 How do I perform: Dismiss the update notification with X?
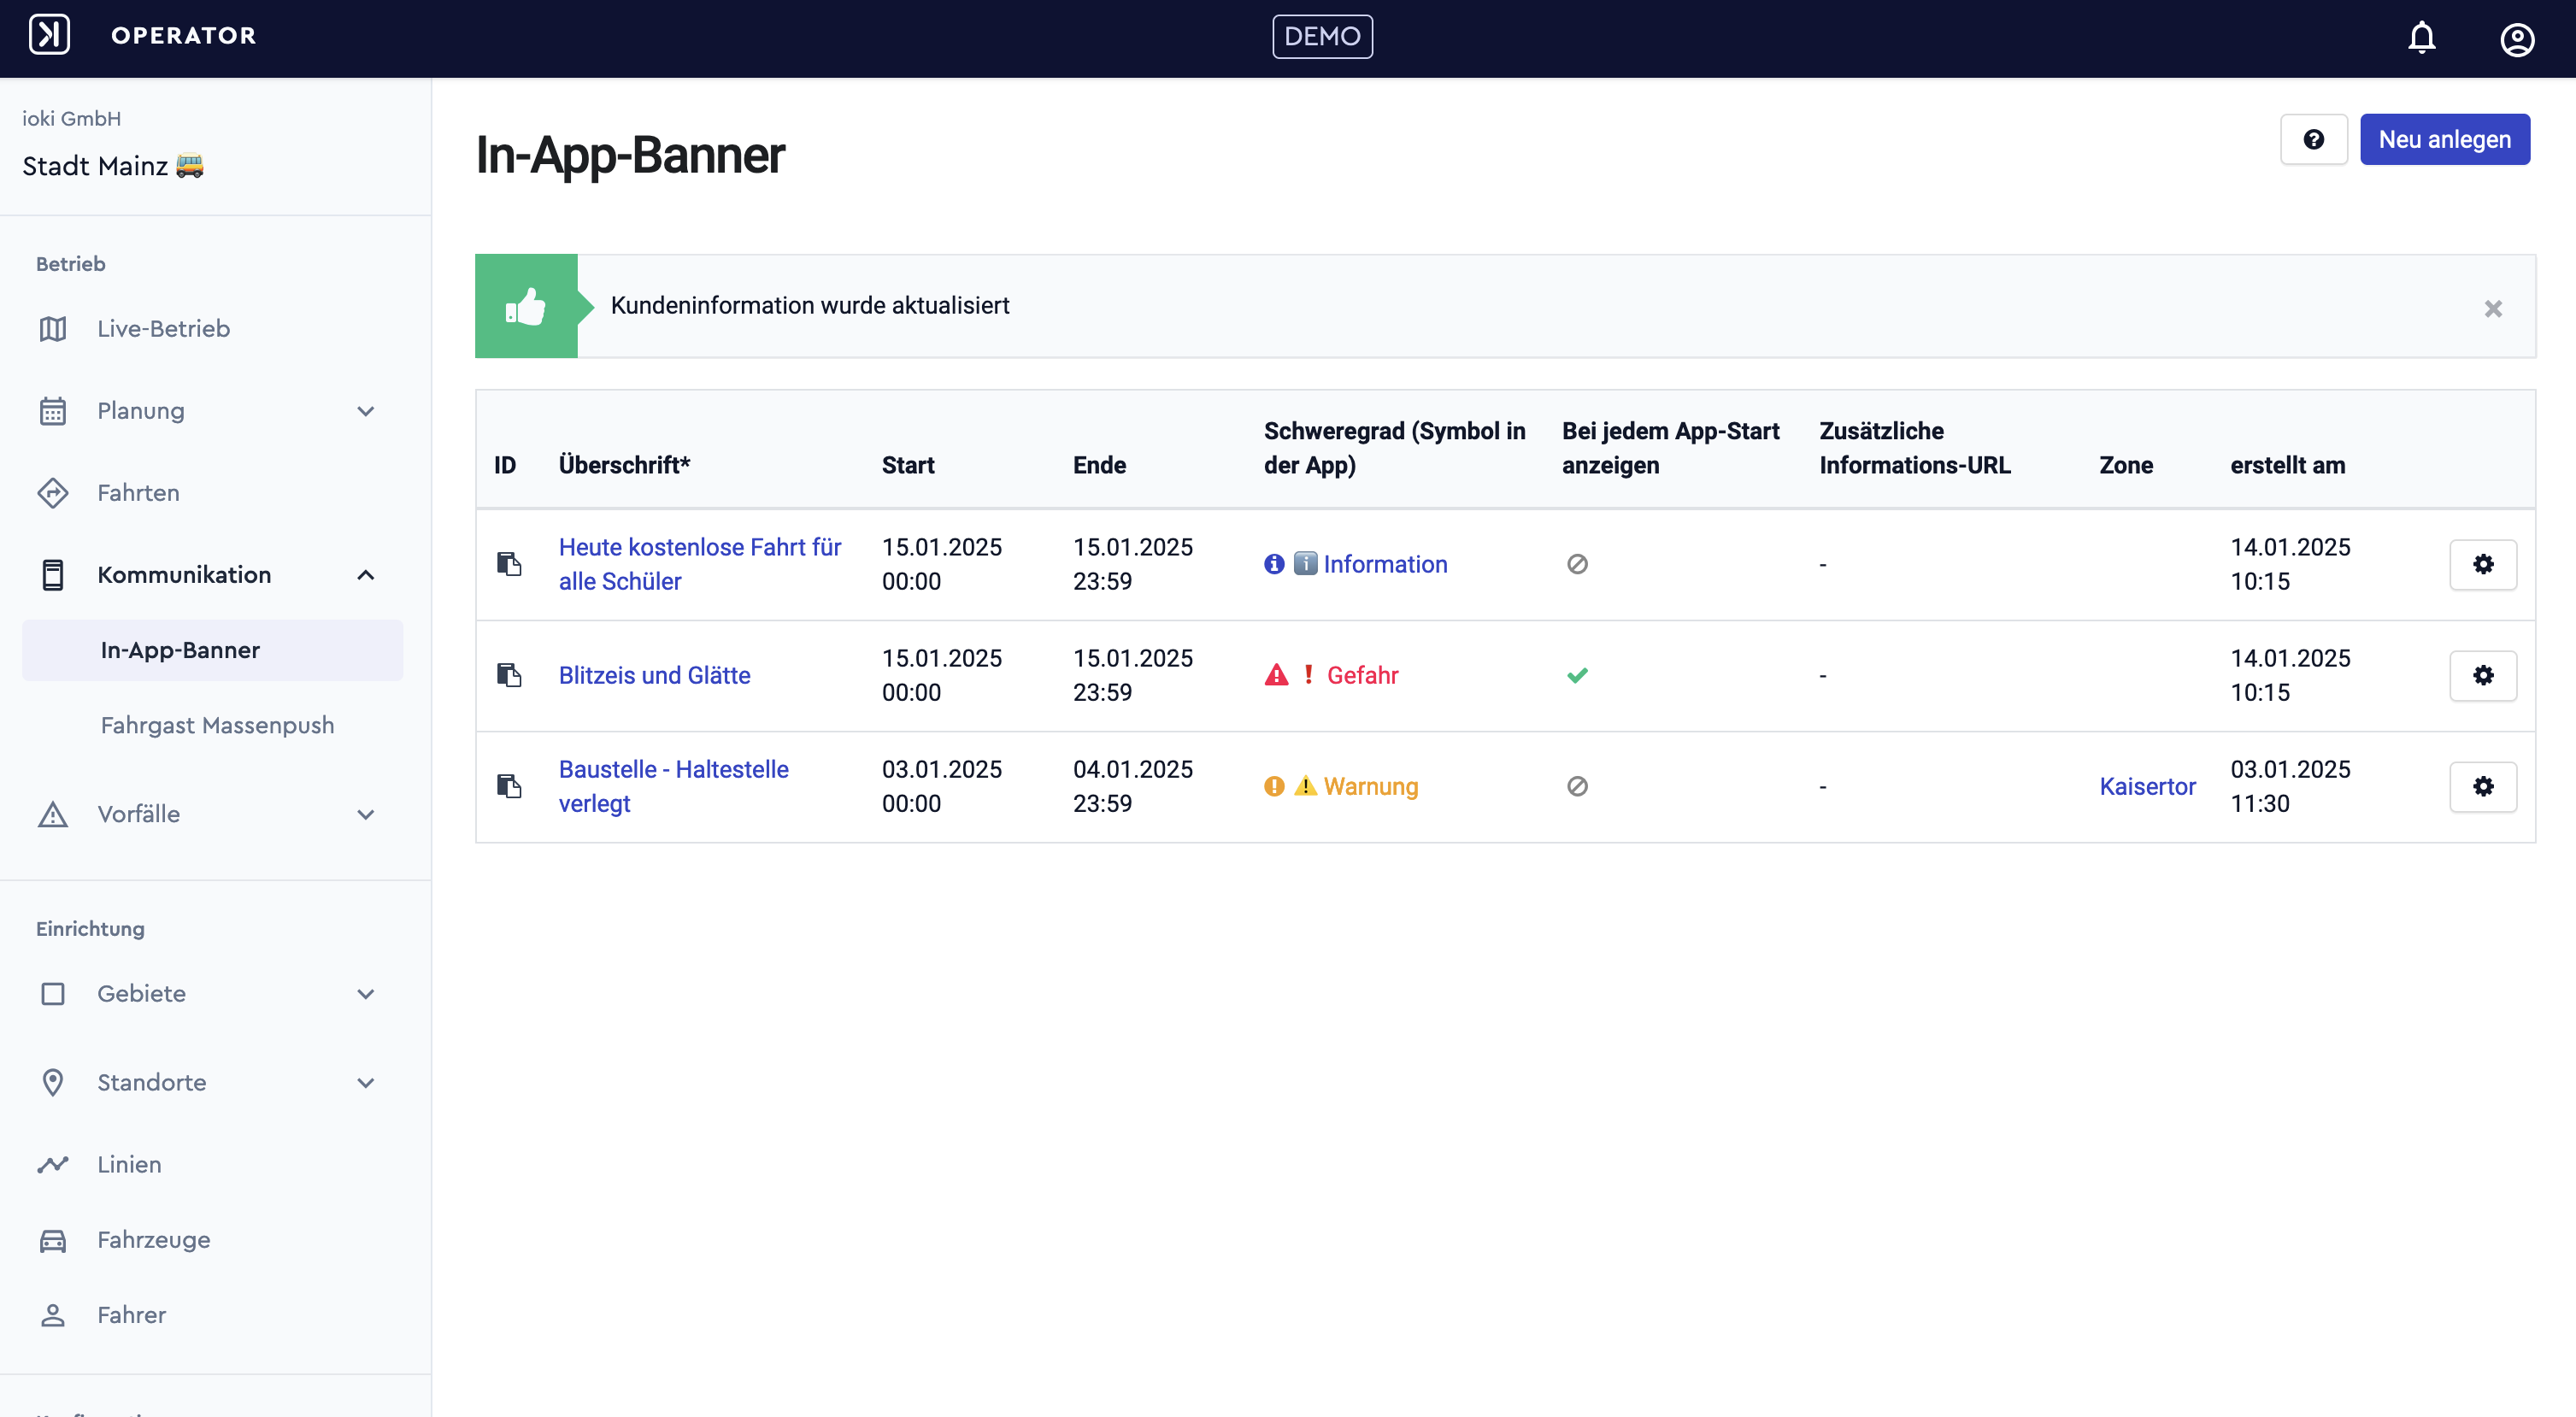pos(2492,308)
